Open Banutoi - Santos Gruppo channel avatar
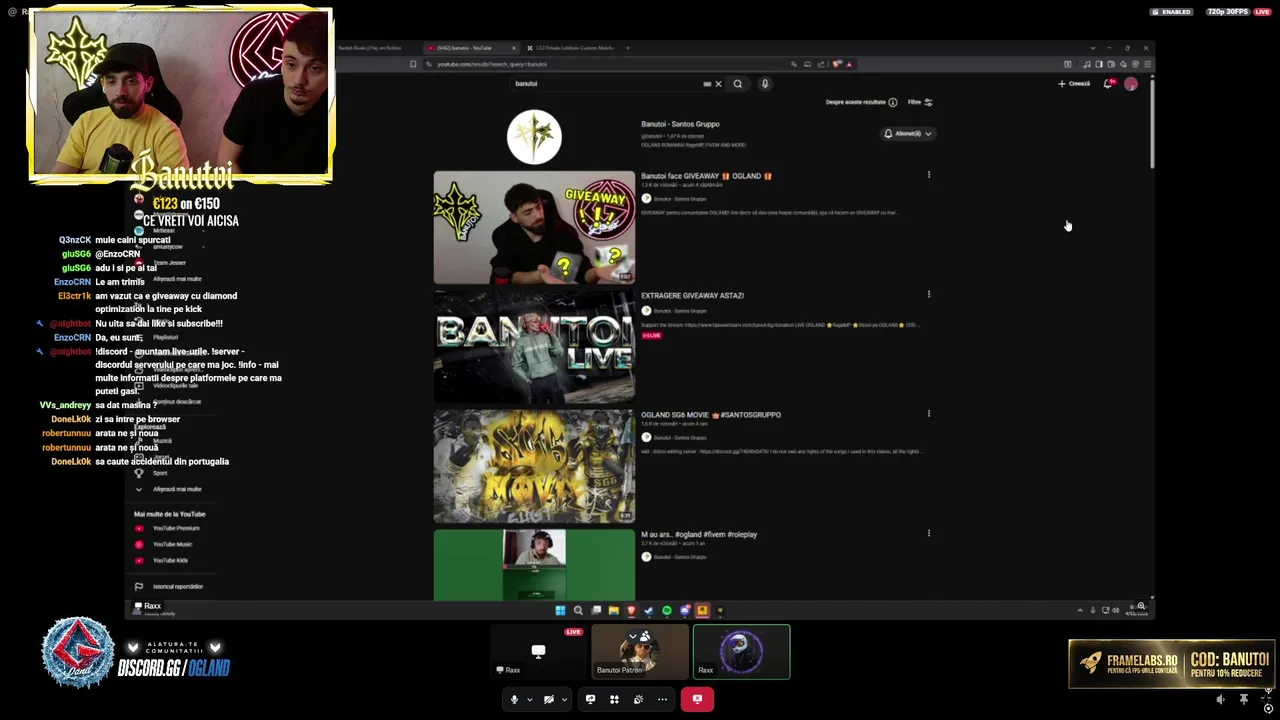Image resolution: width=1280 pixels, height=720 pixels. (x=534, y=137)
